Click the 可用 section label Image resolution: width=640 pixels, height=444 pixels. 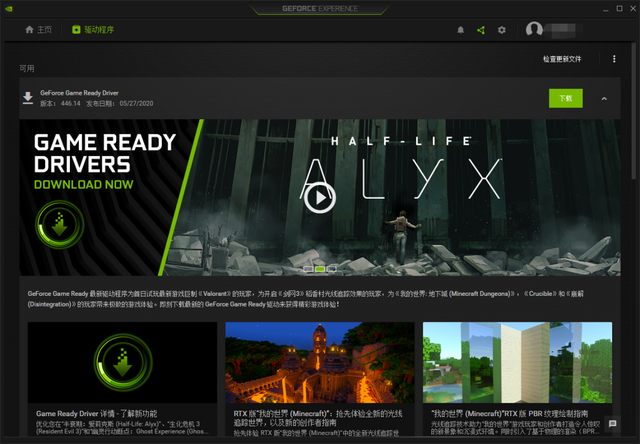27,69
